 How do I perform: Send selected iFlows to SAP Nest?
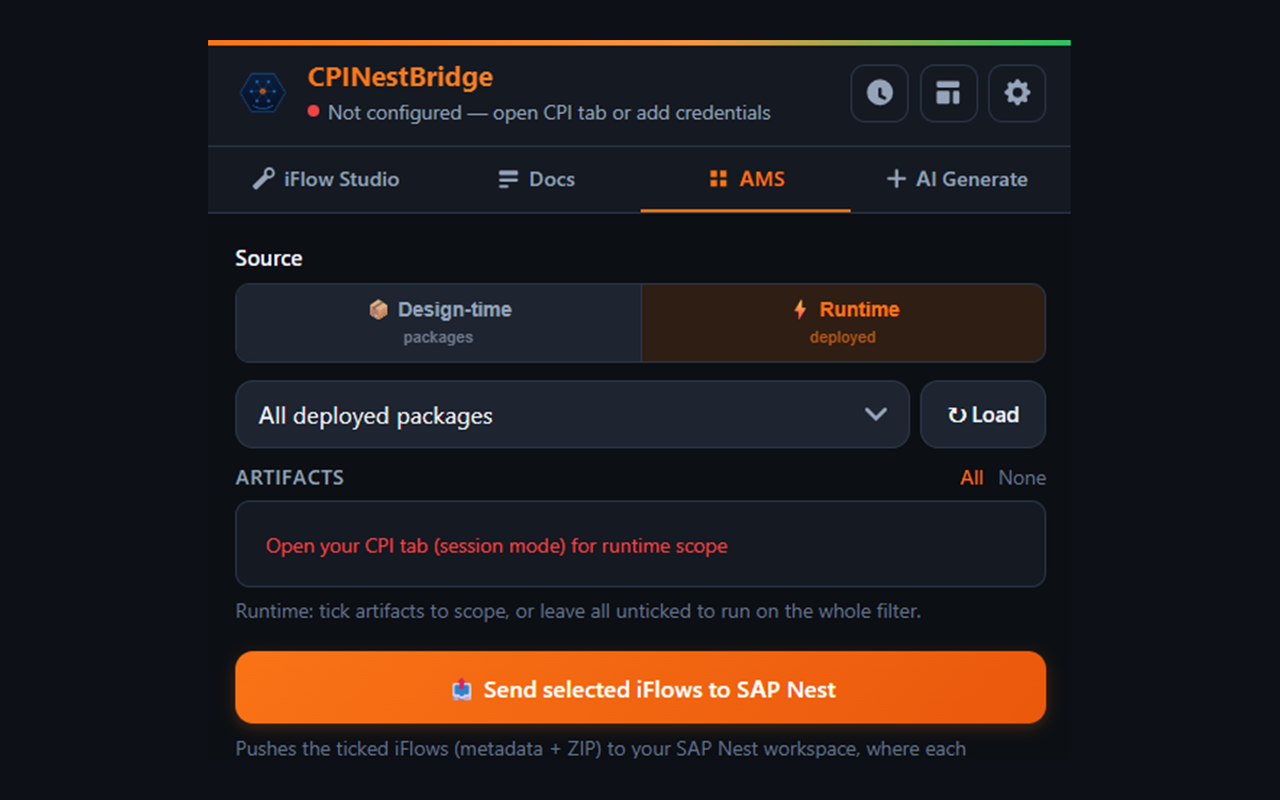(x=640, y=688)
